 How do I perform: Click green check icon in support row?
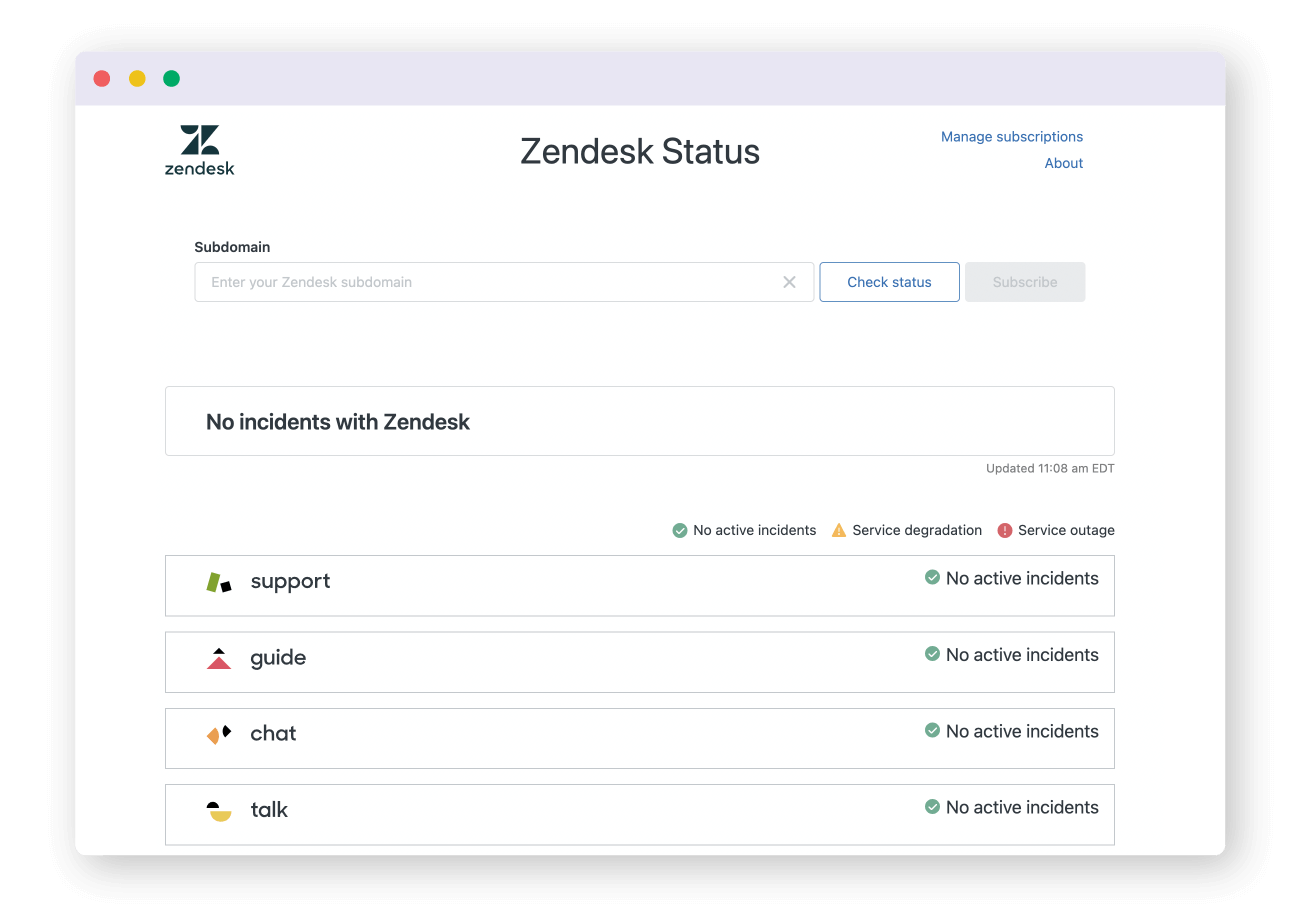click(x=932, y=578)
